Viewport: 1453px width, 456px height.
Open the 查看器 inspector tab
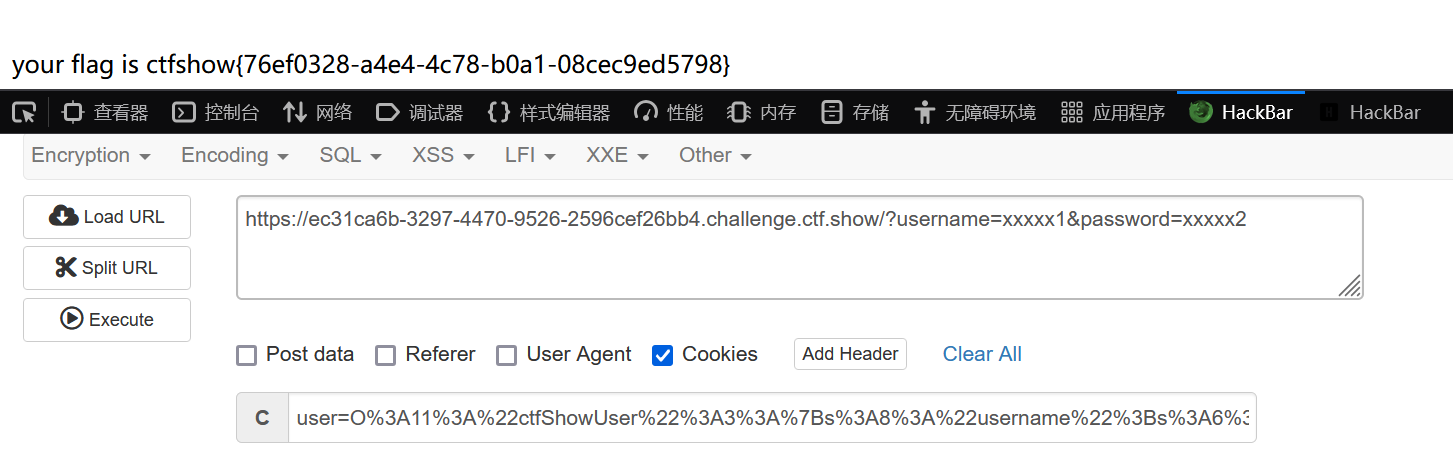(105, 113)
